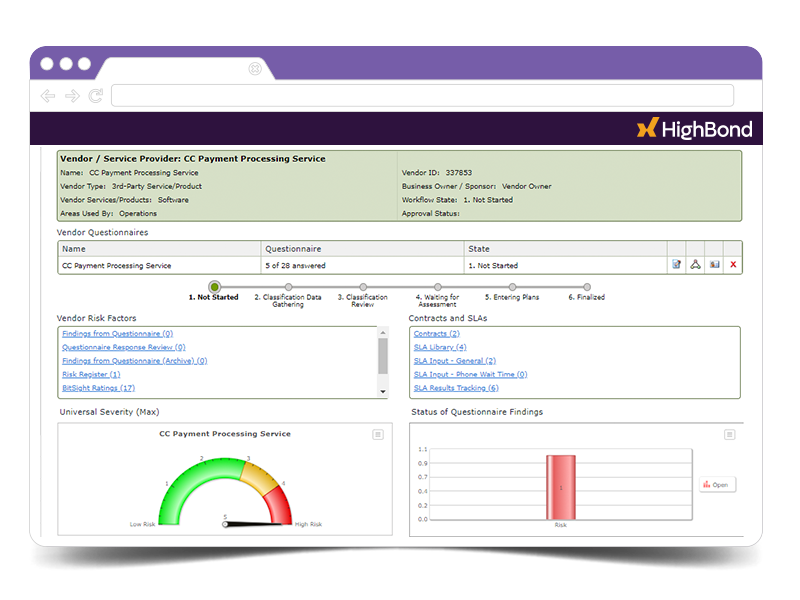Viewport: 800px width, 600px height.
Task: Close the browser tab with the X icon
Action: pos(255,68)
